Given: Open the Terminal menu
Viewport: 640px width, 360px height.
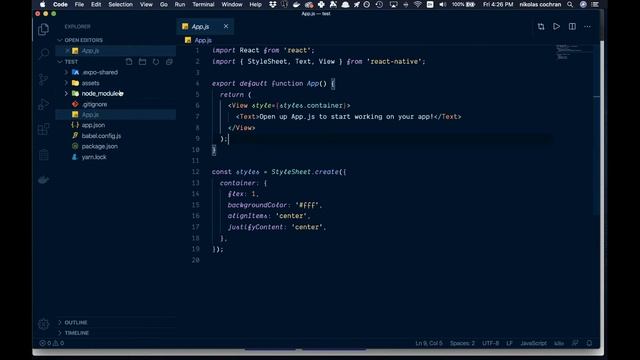Looking at the screenshot, I should pos(203,4).
